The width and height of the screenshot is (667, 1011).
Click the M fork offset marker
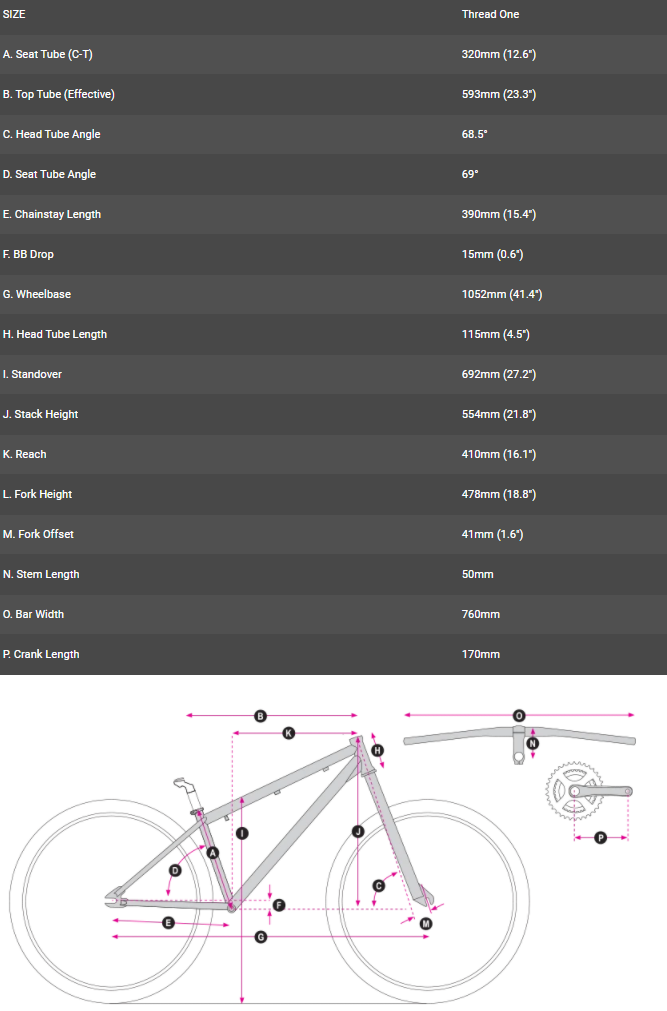(x=425, y=923)
